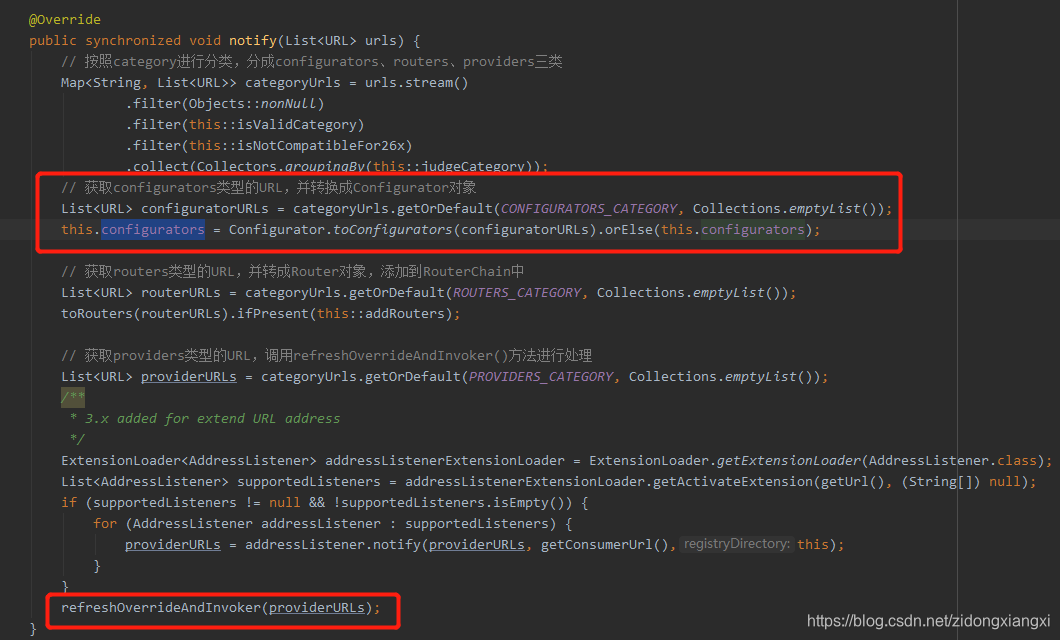Click addressListenerExtensionLoader in its declaration
The height and width of the screenshot is (640, 1060).
pyautogui.click(x=445, y=460)
